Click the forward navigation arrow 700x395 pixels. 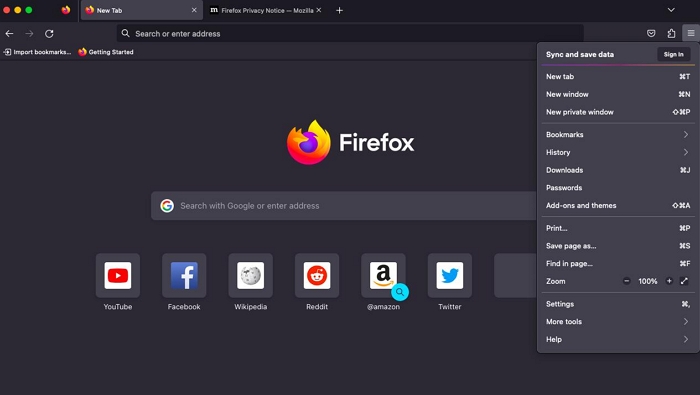[x=29, y=33]
